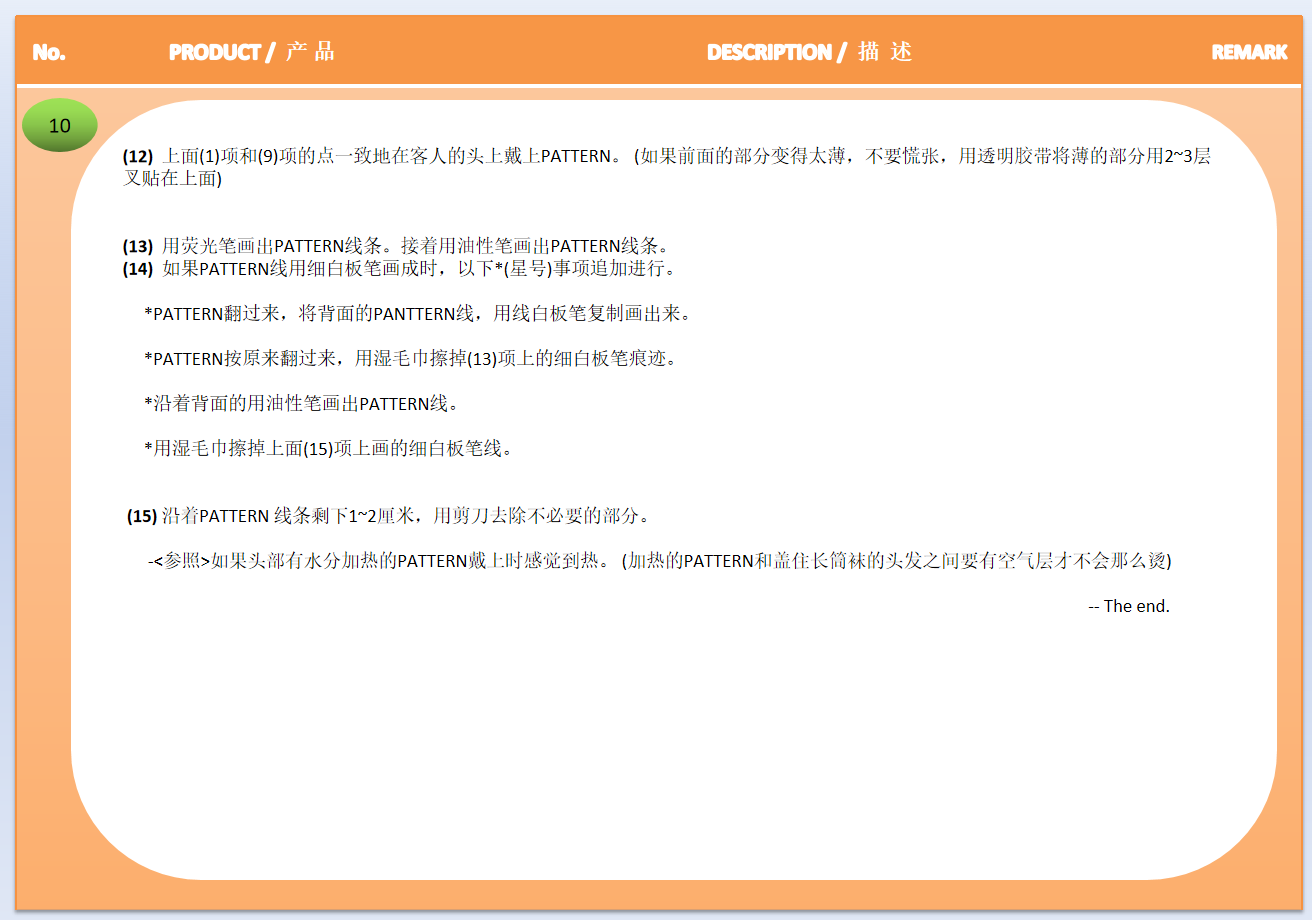Viewport: 1312px width, 920px height.
Task: Click the bold "(12)" step number
Action: [x=137, y=156]
